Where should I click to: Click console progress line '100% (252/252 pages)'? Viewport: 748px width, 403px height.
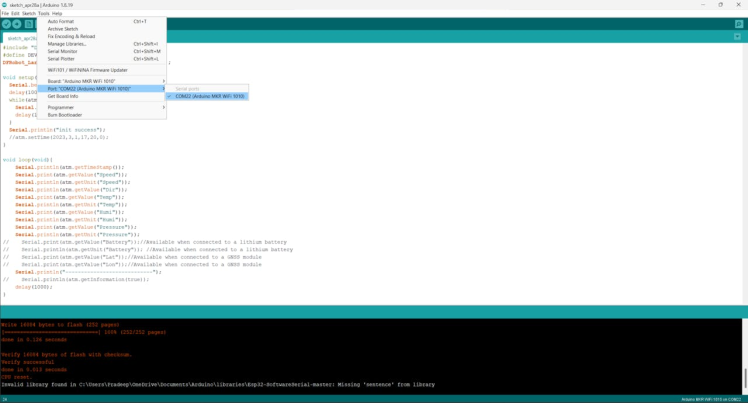tap(83, 332)
